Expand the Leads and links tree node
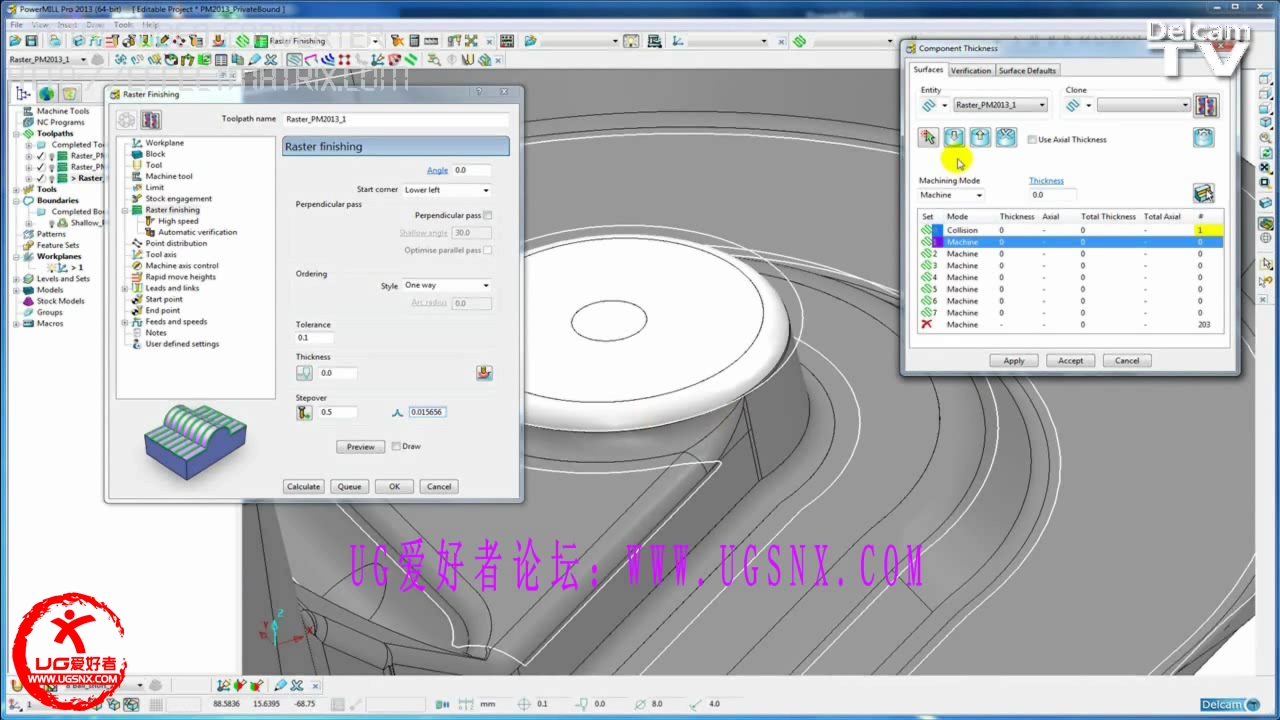 (x=125, y=288)
